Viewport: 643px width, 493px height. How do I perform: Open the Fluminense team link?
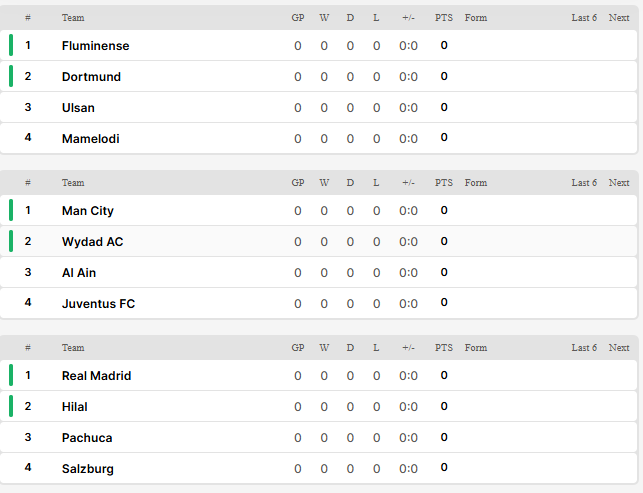pyautogui.click(x=95, y=46)
